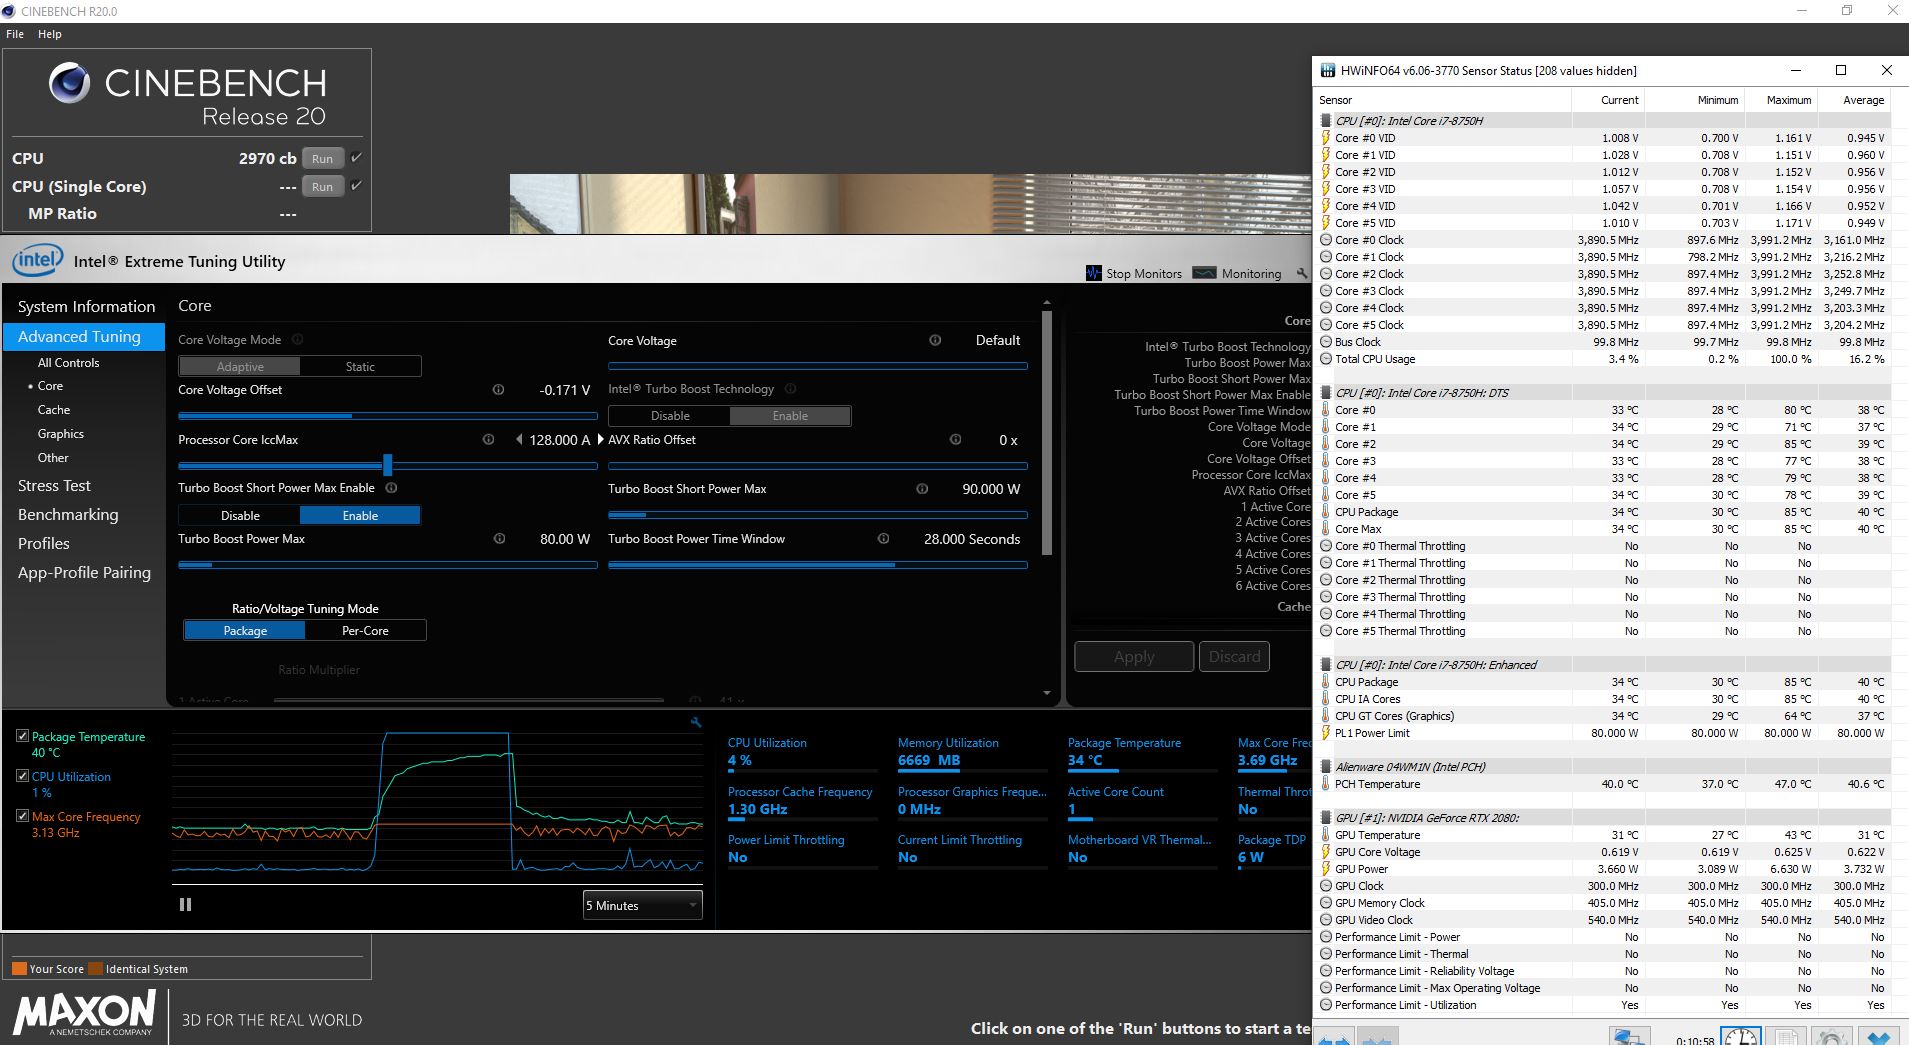
Task: Click the Processor Core IccMax slider handle
Action: point(387,465)
